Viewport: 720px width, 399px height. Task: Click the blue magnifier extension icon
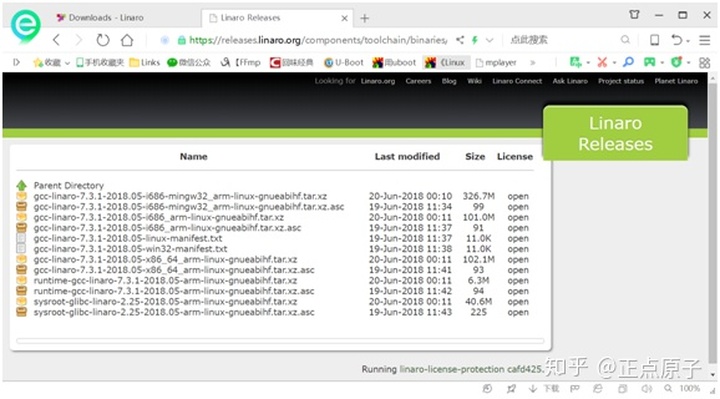(x=628, y=62)
